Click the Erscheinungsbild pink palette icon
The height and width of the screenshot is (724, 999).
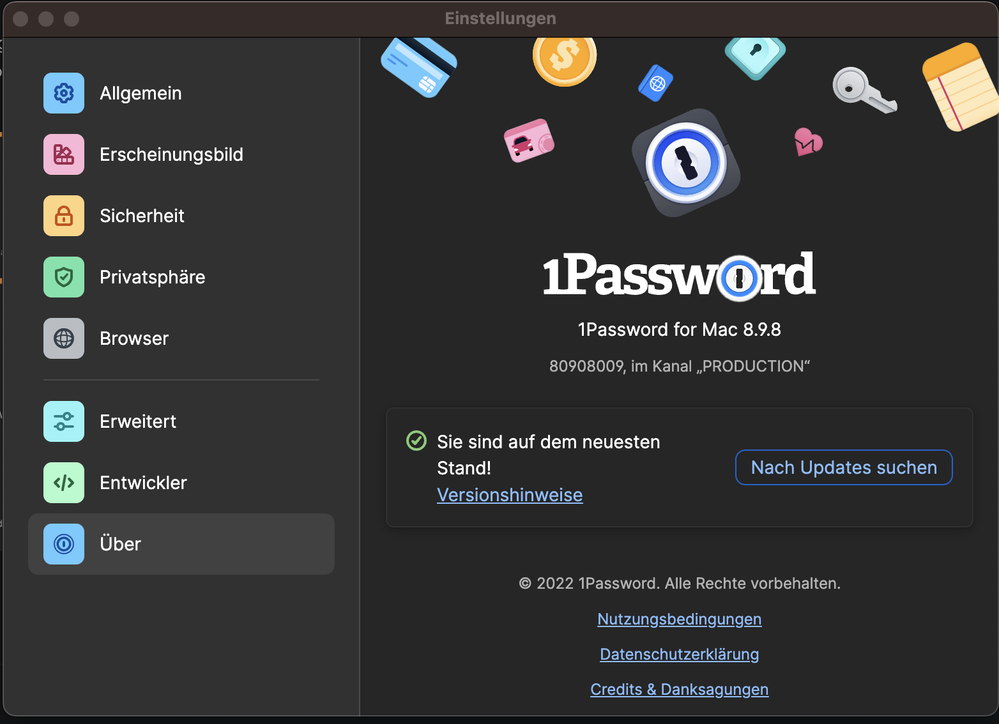click(x=64, y=155)
